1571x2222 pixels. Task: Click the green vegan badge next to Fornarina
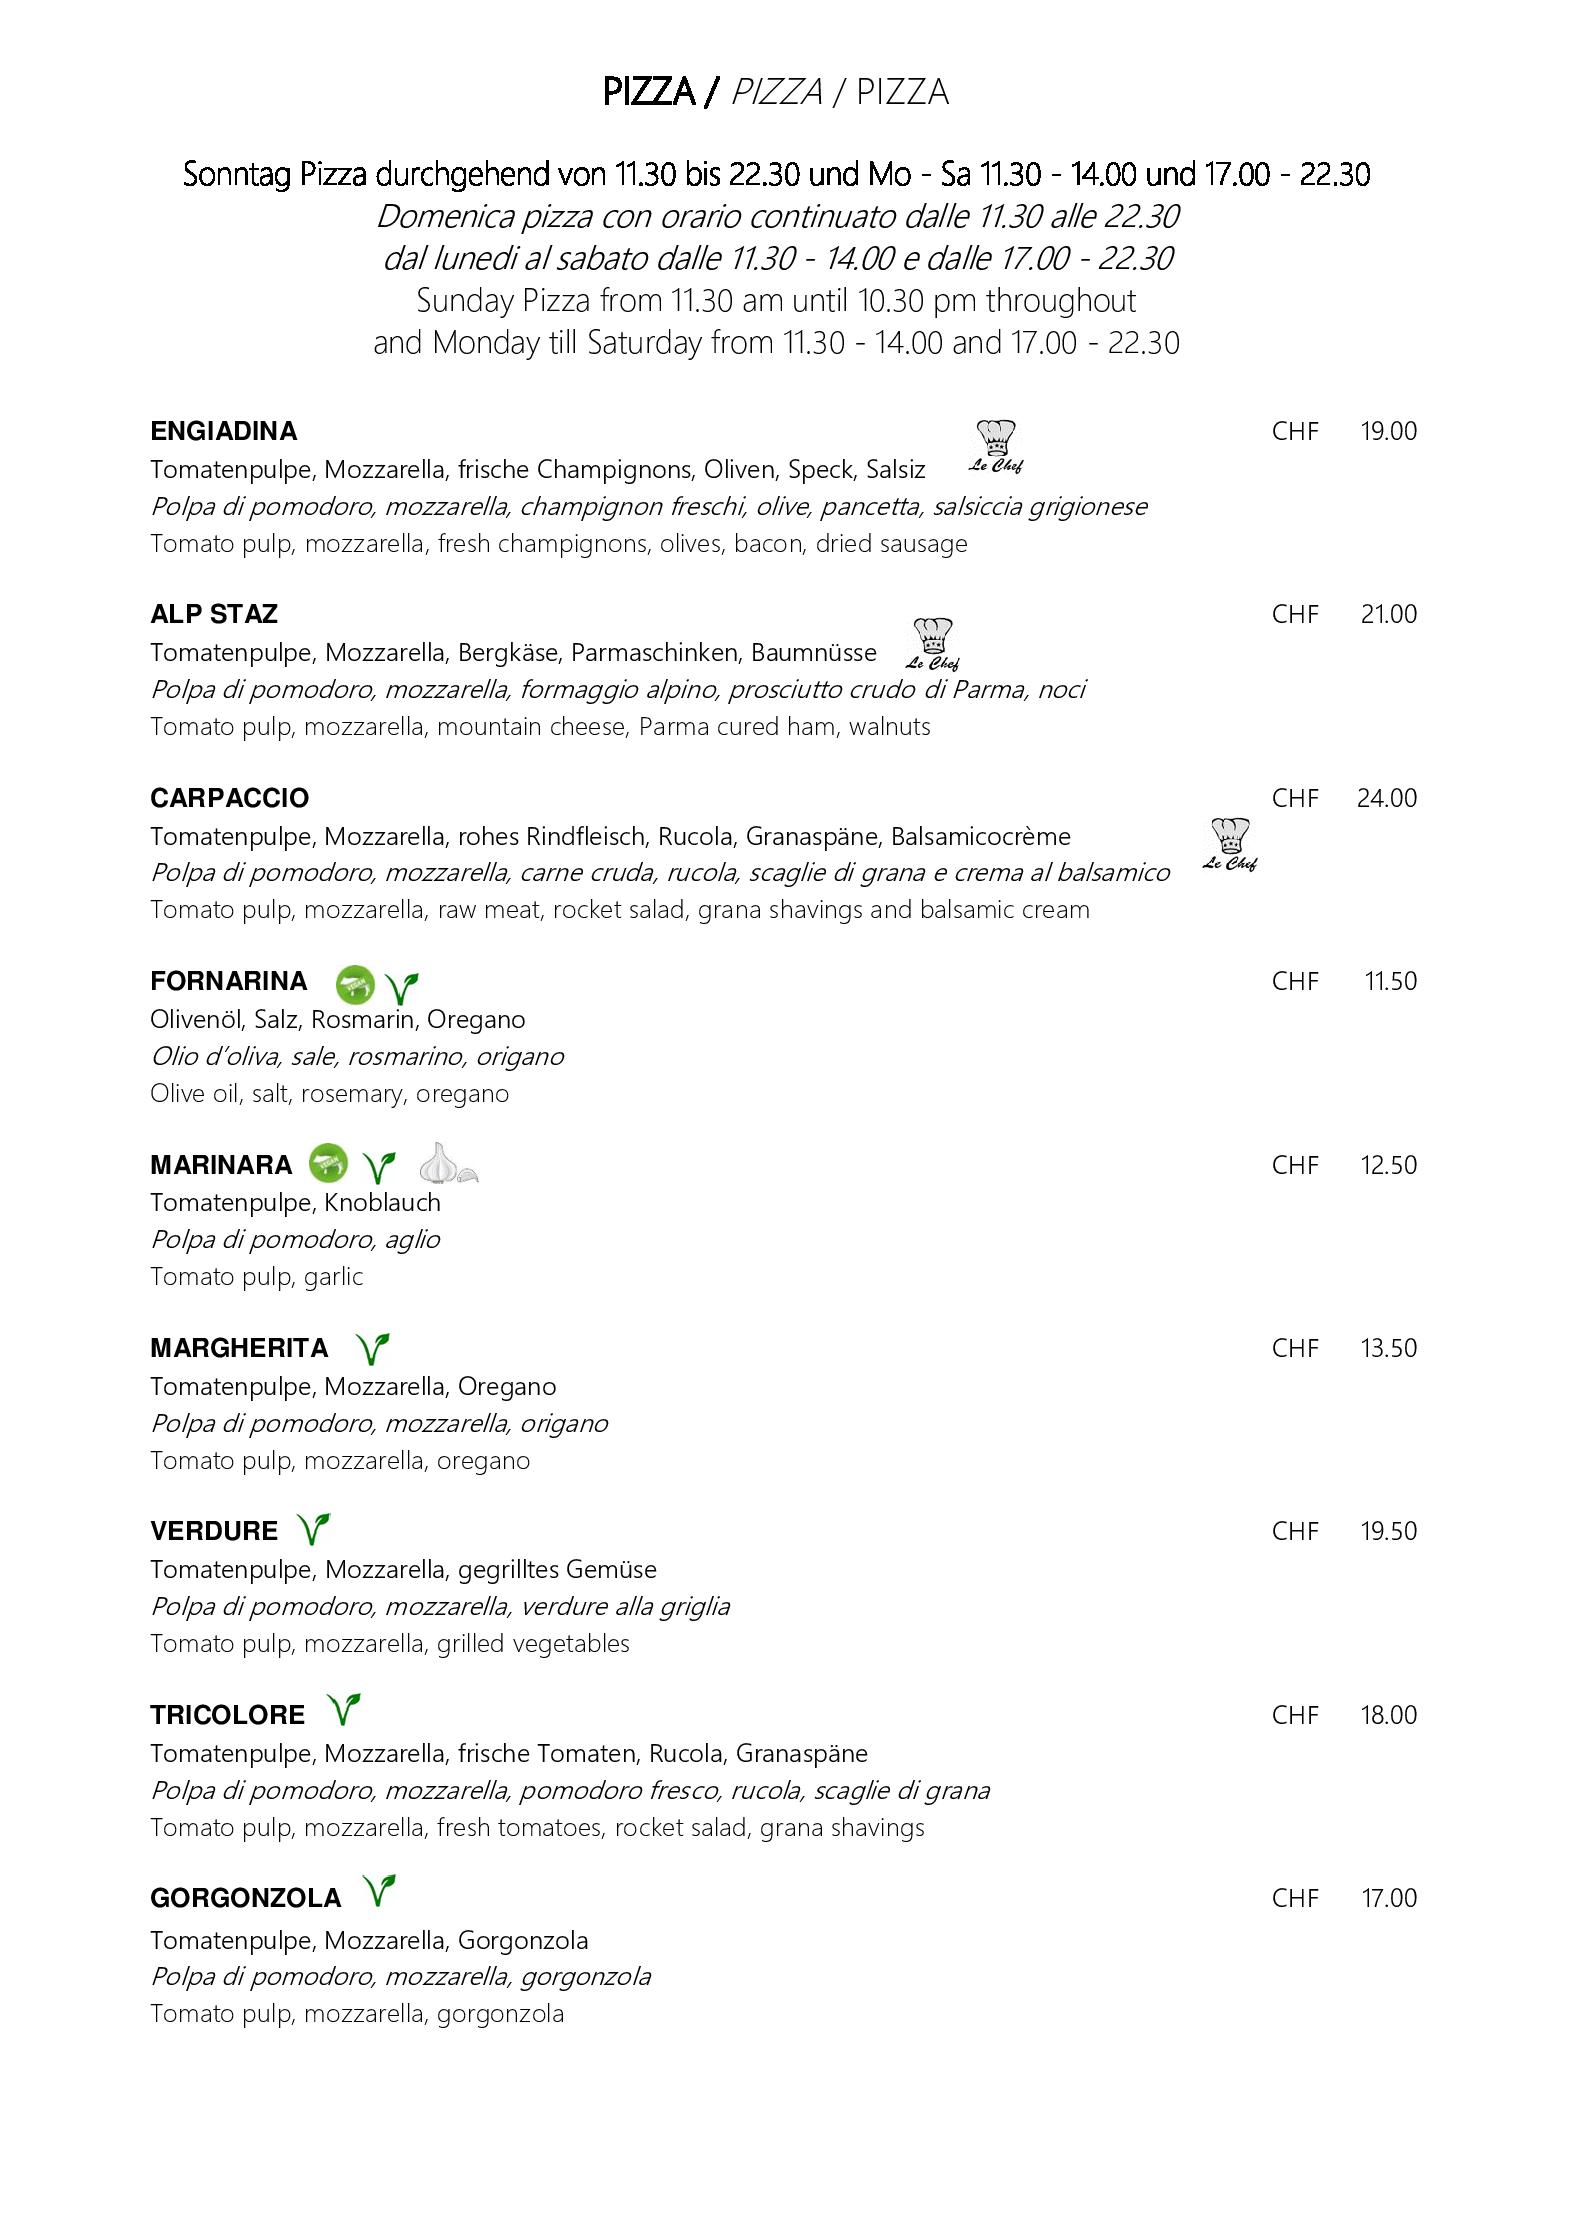coord(354,985)
